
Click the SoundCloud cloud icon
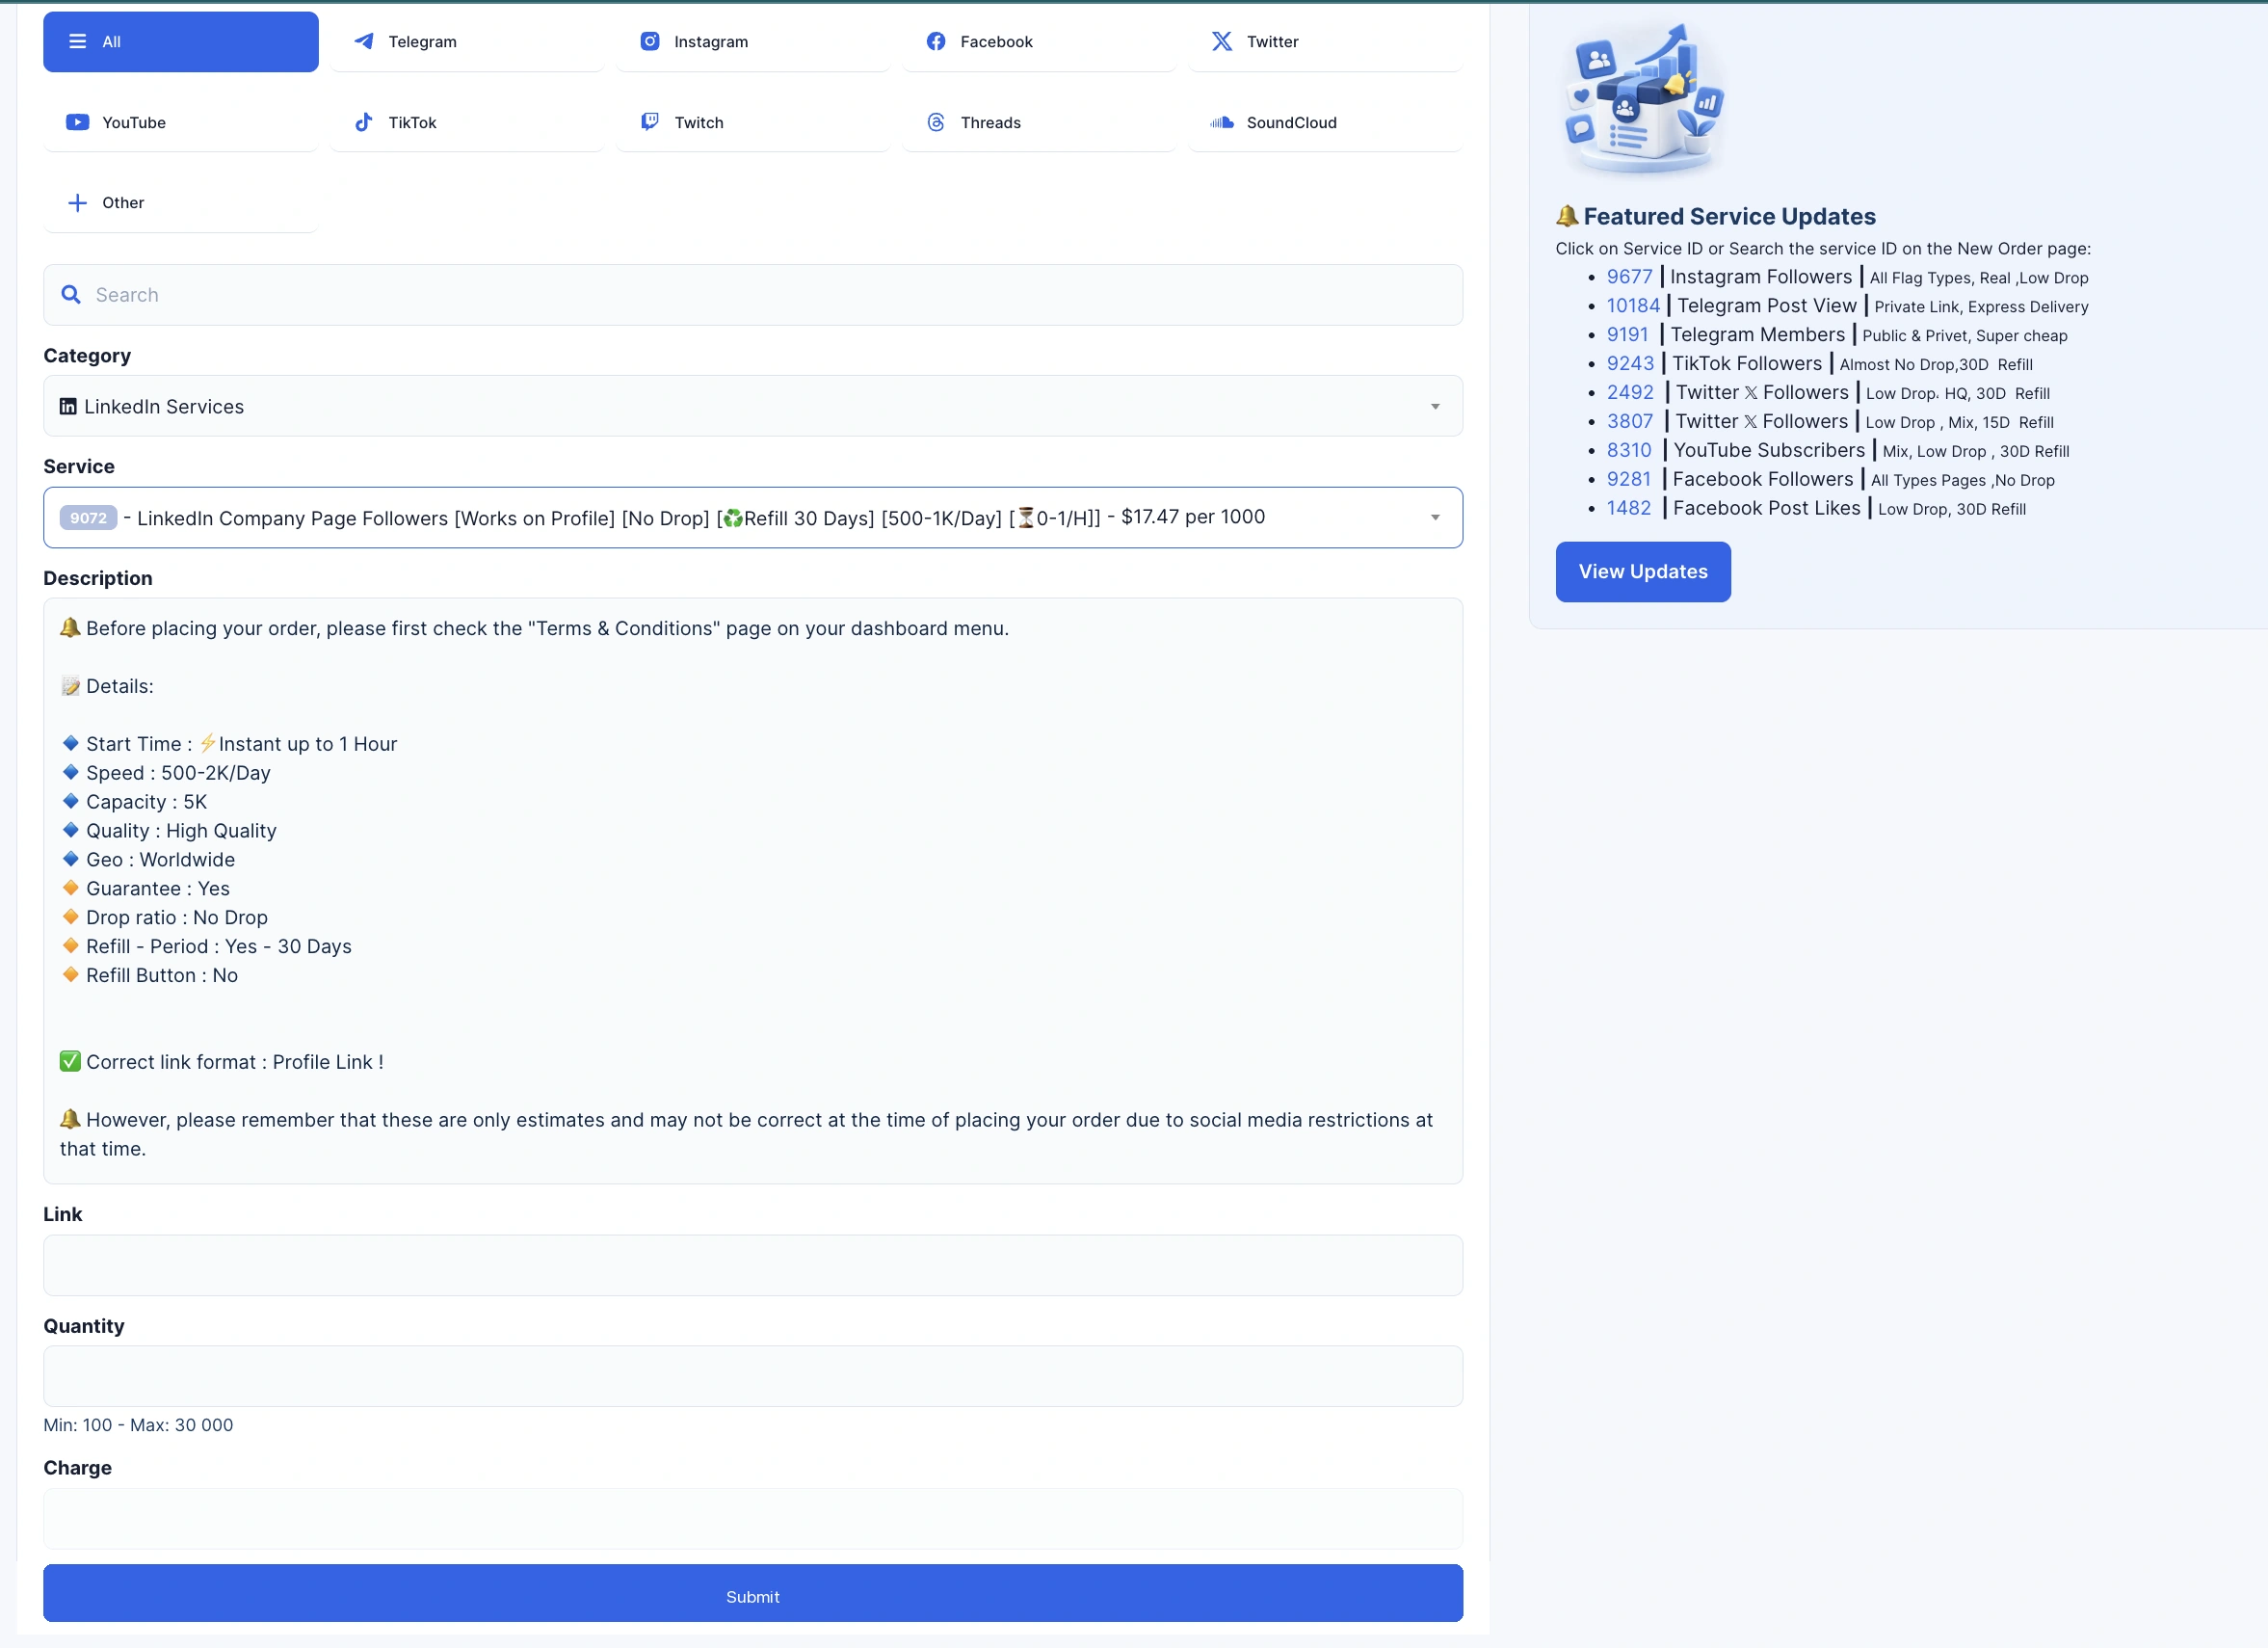click(1222, 122)
